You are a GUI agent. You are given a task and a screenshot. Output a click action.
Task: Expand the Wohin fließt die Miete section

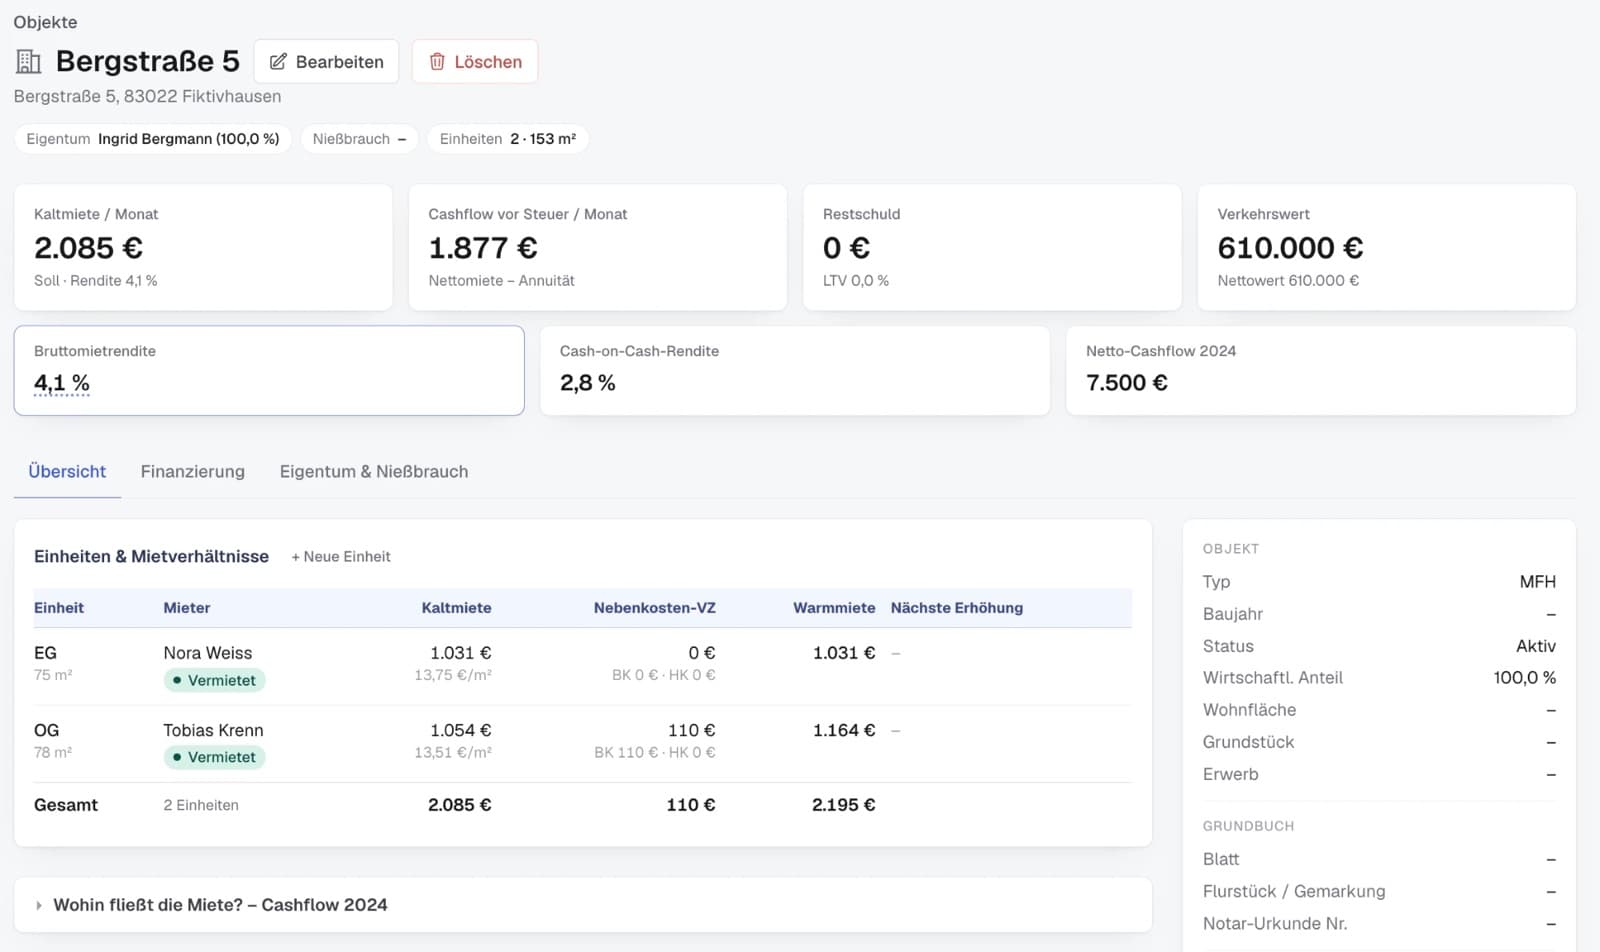[583, 905]
